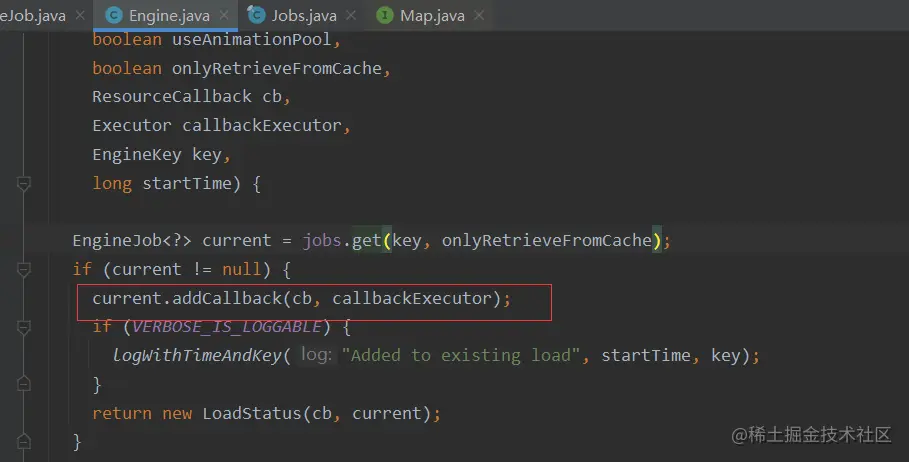Click the 'jobs' field reference
This screenshot has height=462, width=909.
[322, 240]
